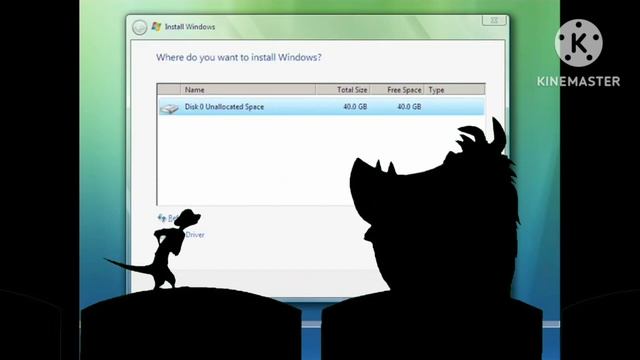Click the Name column header
The width and height of the screenshot is (640, 360).
248,89
